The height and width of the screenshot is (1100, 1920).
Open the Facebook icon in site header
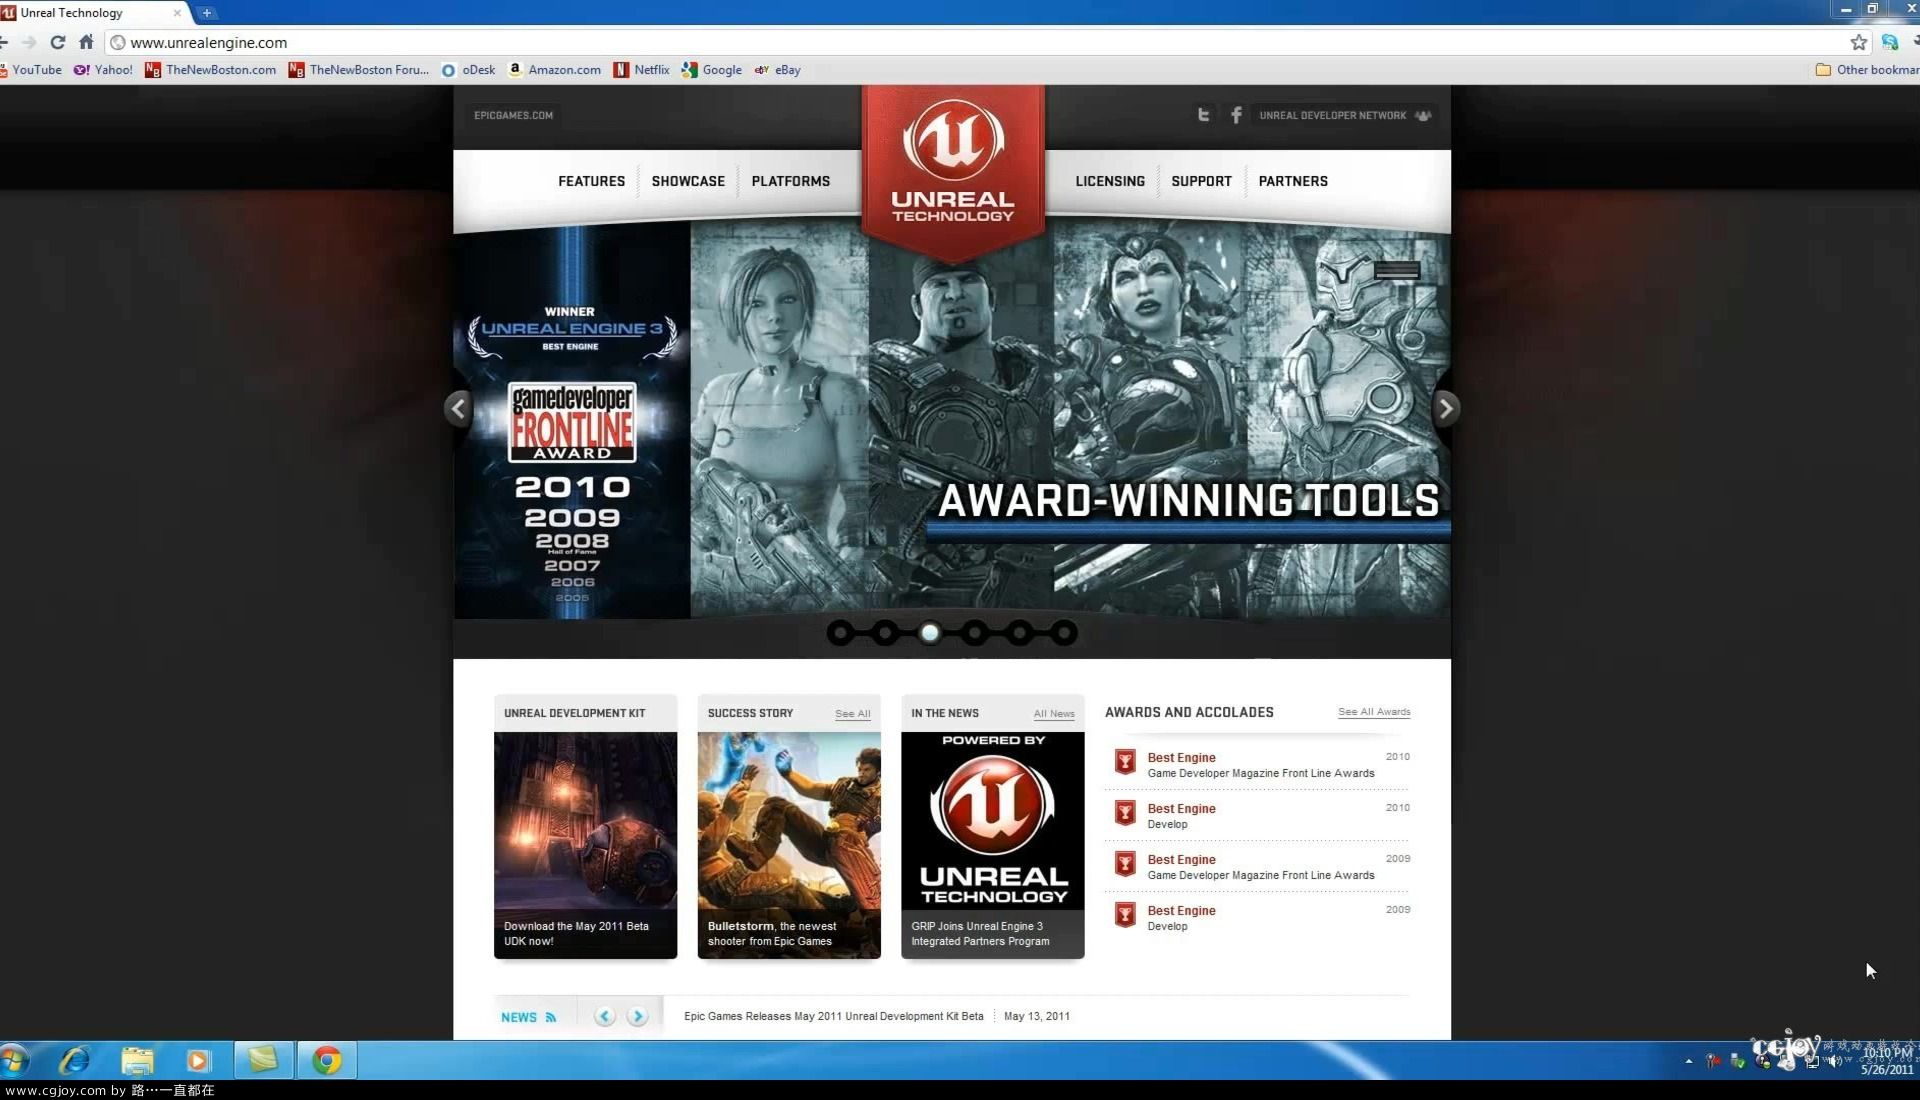1236,115
